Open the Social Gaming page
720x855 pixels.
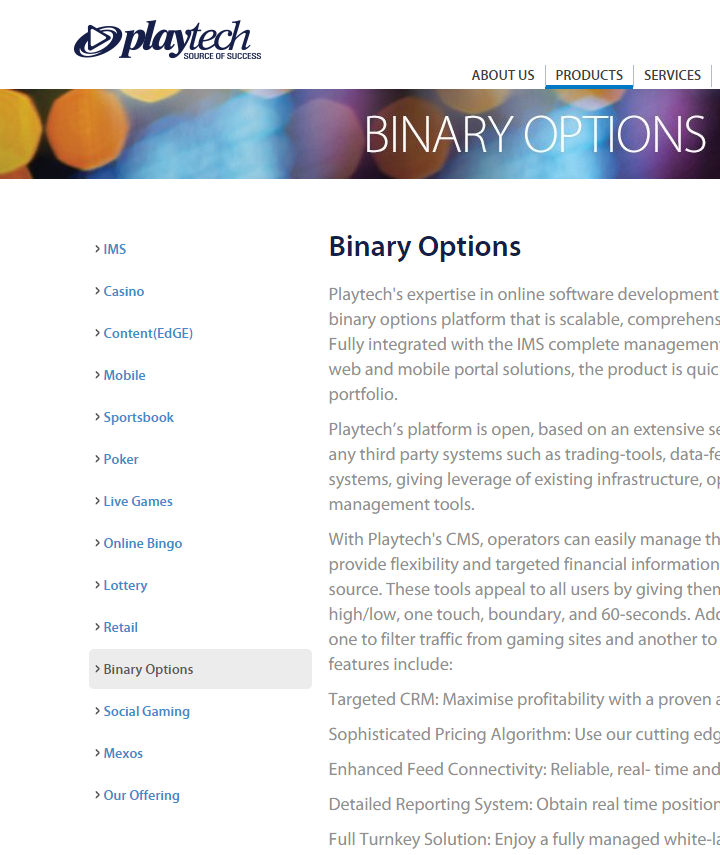pos(147,711)
